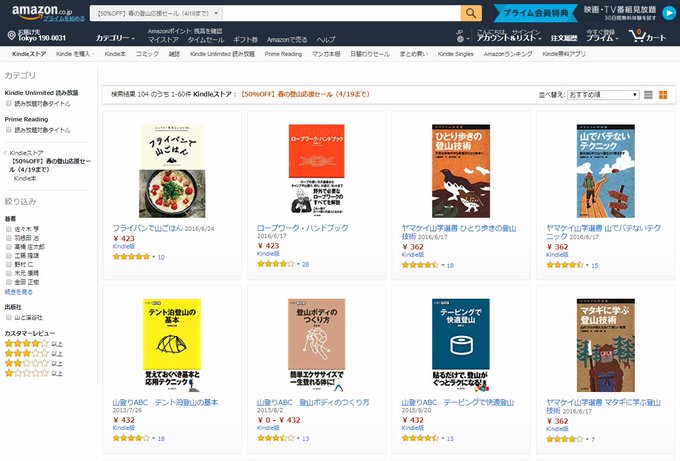
Task: Click the Prime video play arrow icon
Action: coord(669,13)
